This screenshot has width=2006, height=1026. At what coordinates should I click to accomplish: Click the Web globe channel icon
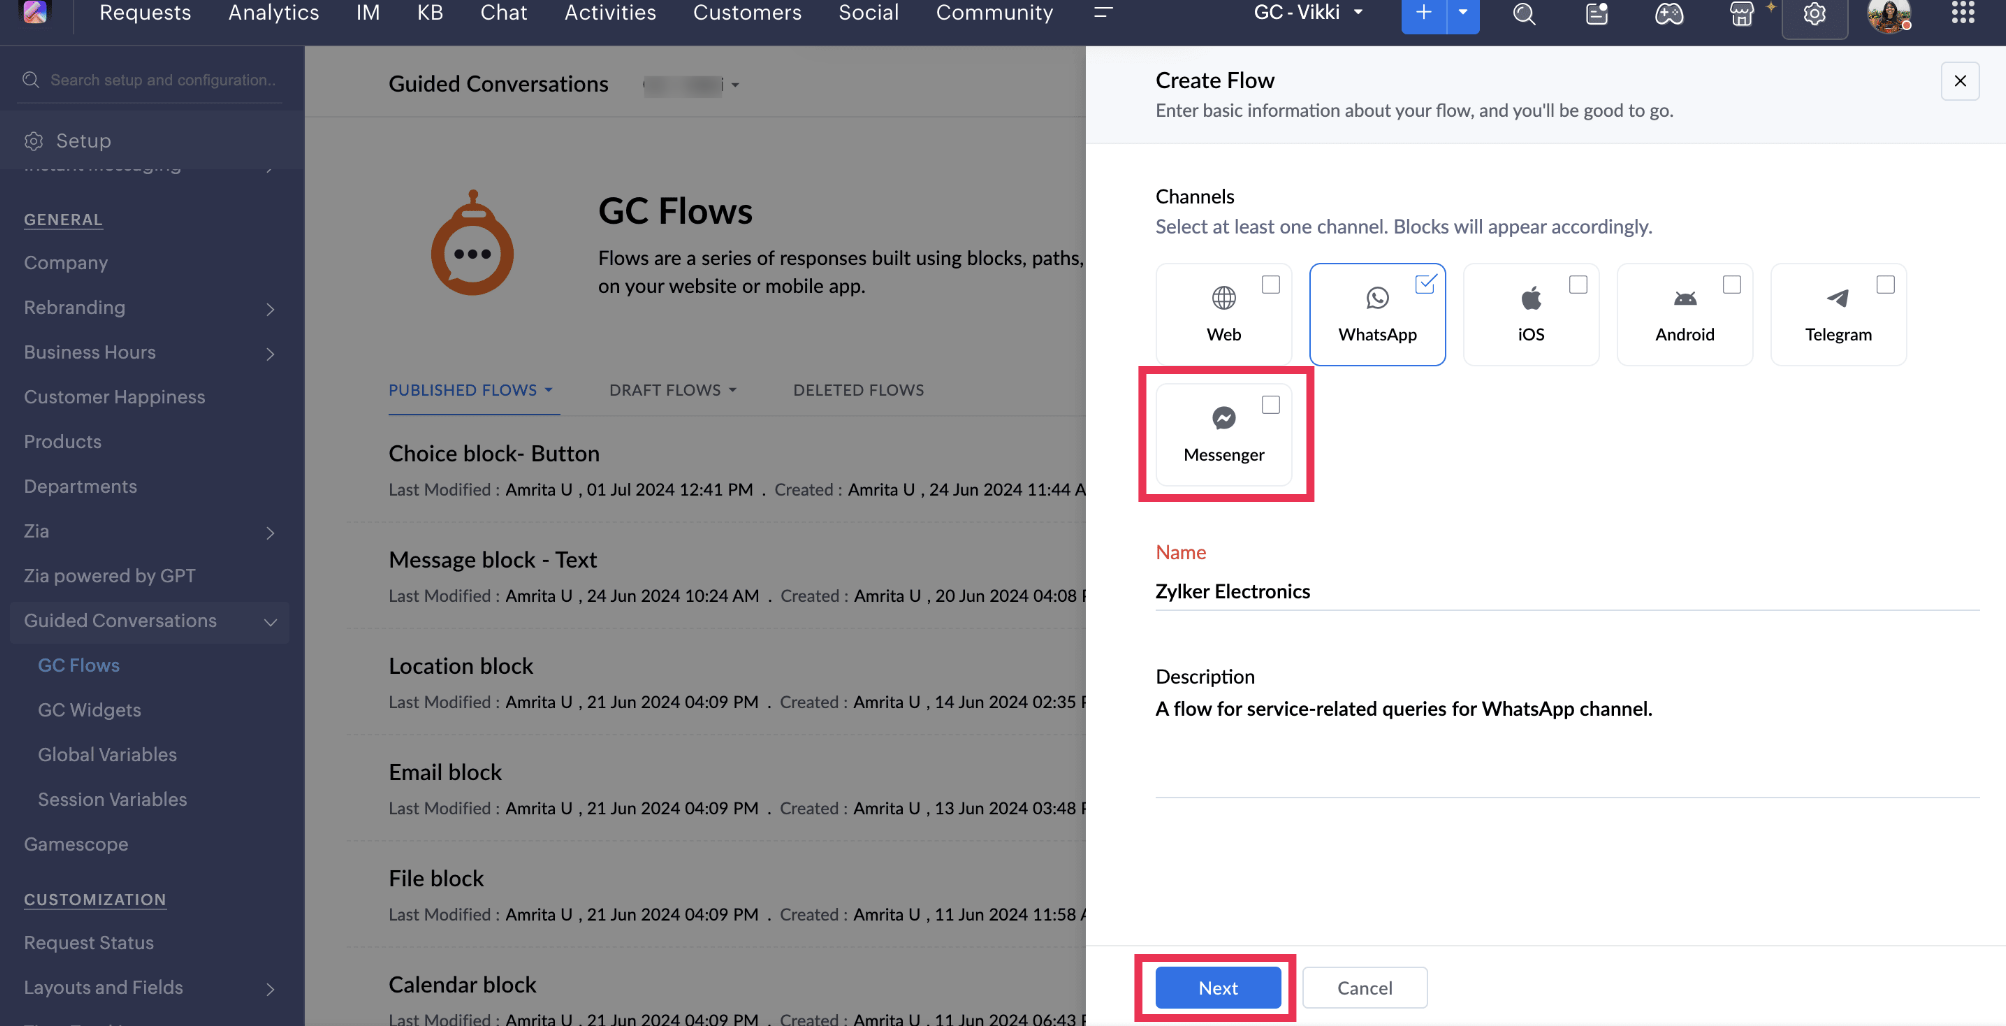[1224, 298]
